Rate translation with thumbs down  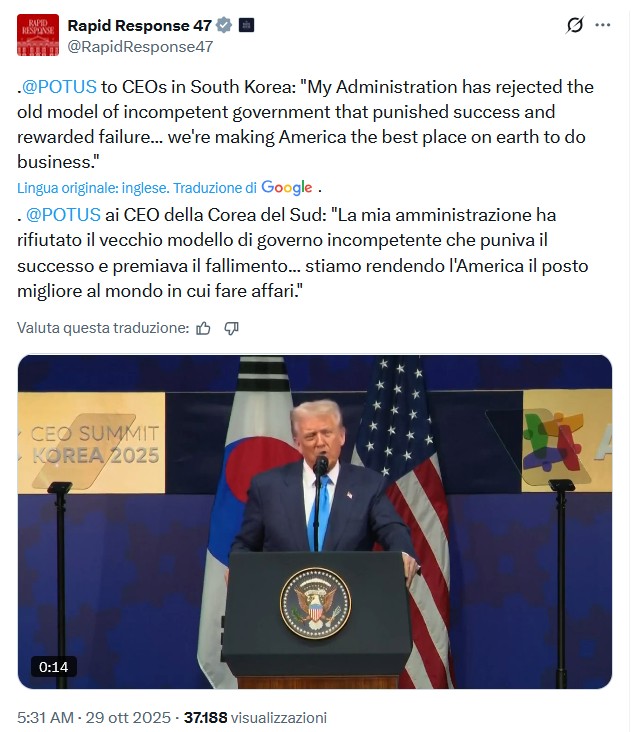[231, 328]
